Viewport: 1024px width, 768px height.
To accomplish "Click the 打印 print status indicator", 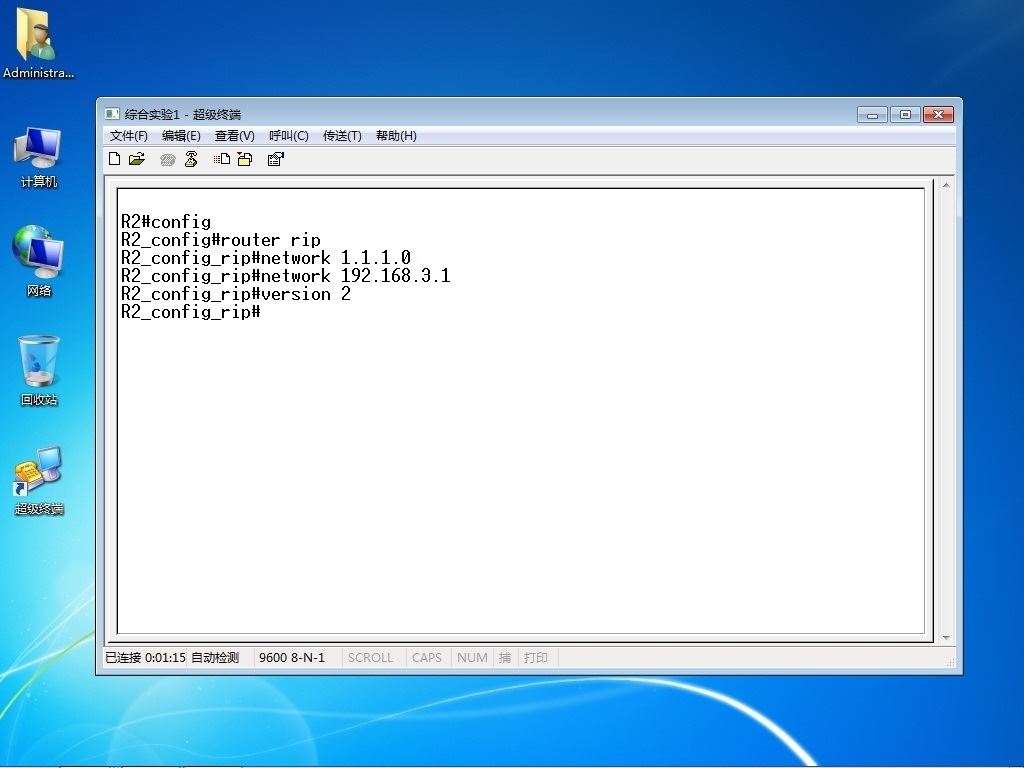I will point(536,658).
